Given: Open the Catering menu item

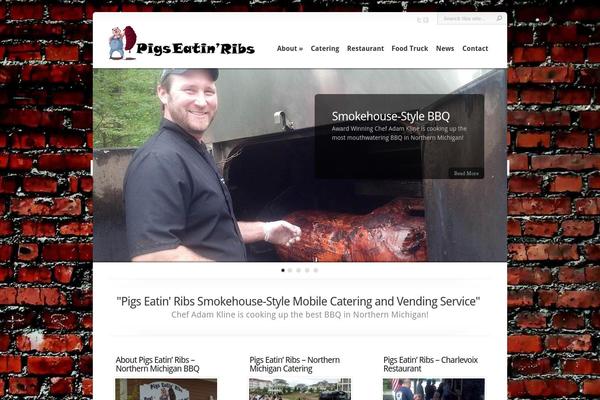Looking at the screenshot, I should 325,49.
